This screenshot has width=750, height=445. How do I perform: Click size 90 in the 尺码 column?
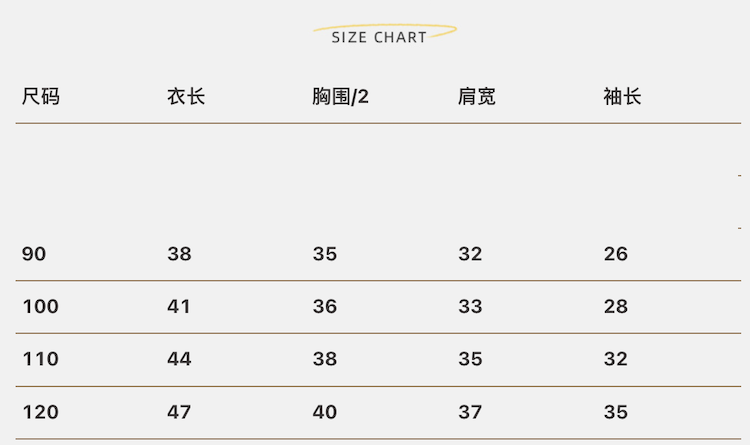click(x=34, y=254)
